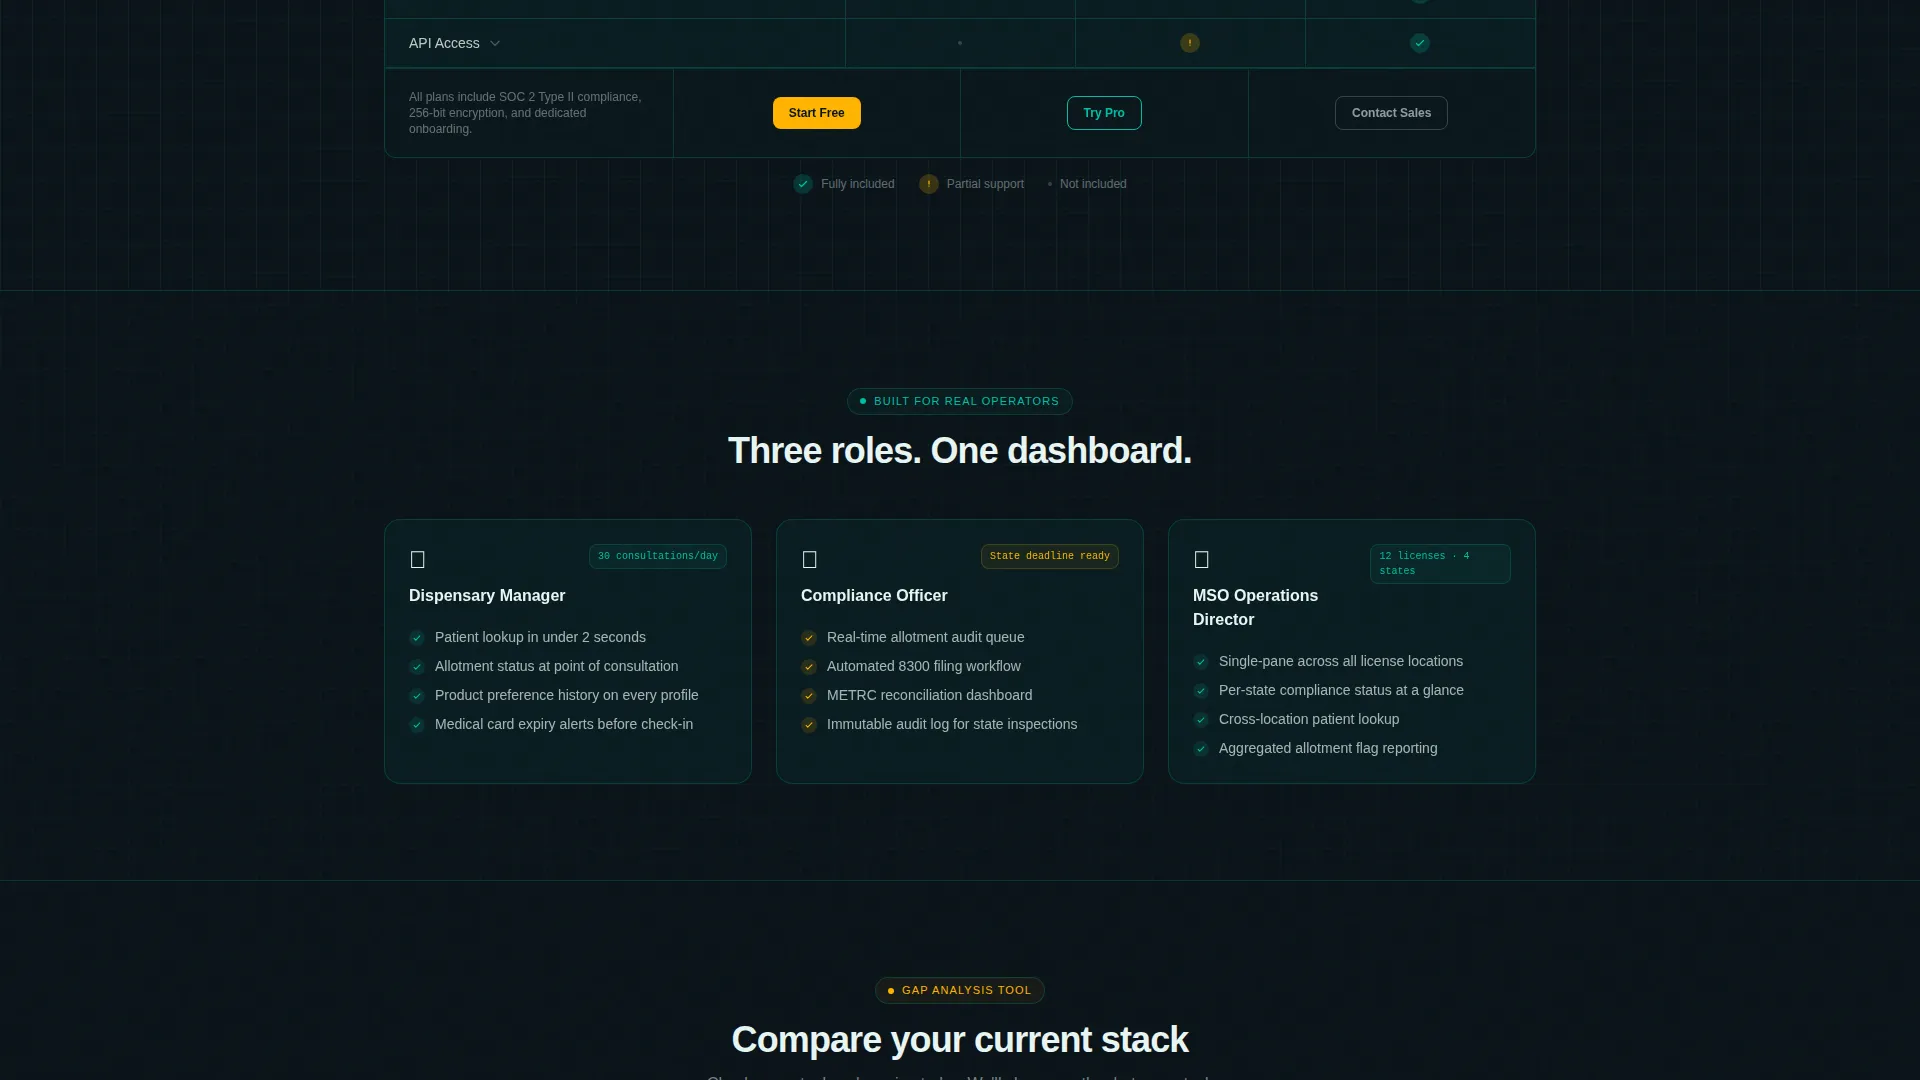Click 'Medical card expiry alerts before check-in' text
Viewport: 1920px width, 1080px height.
click(564, 724)
